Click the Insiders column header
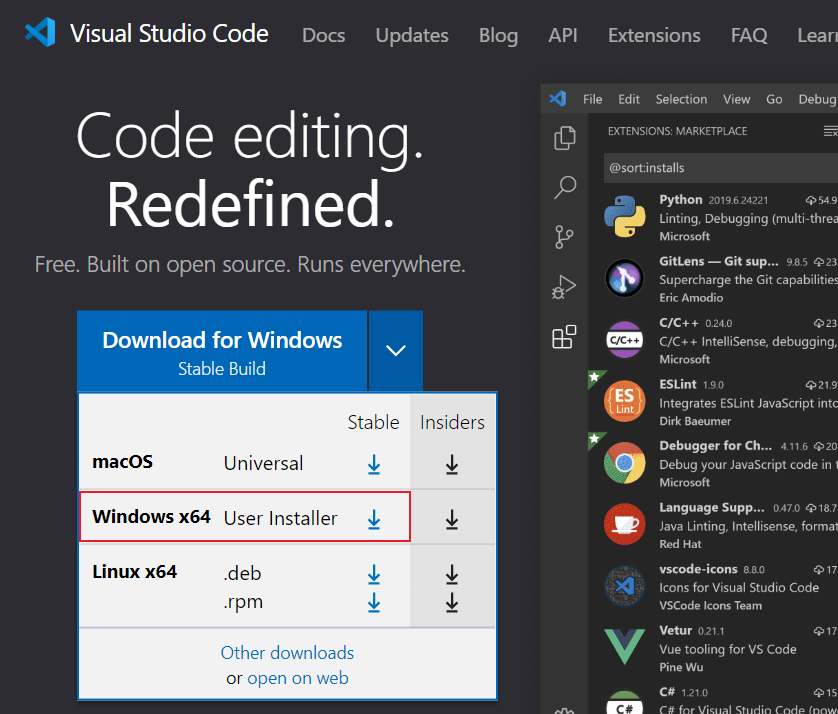Screen dimensions: 838x714 tap(452, 422)
